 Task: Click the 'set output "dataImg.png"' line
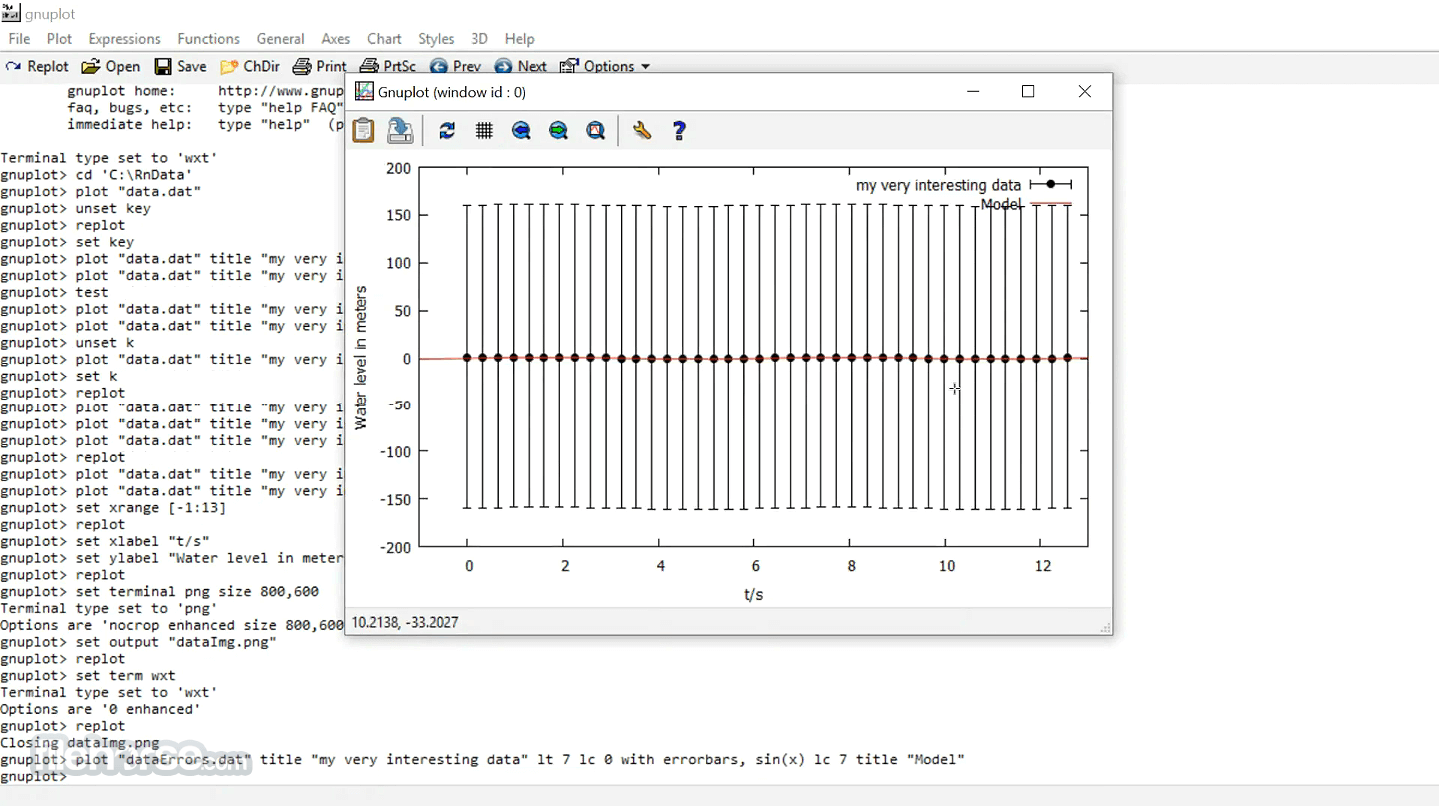(x=138, y=642)
